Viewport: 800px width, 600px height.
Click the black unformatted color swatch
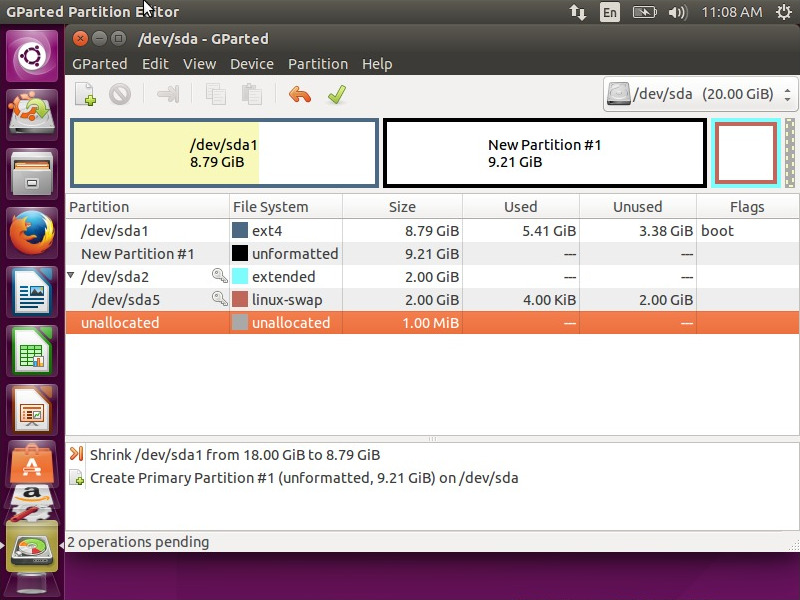click(240, 253)
